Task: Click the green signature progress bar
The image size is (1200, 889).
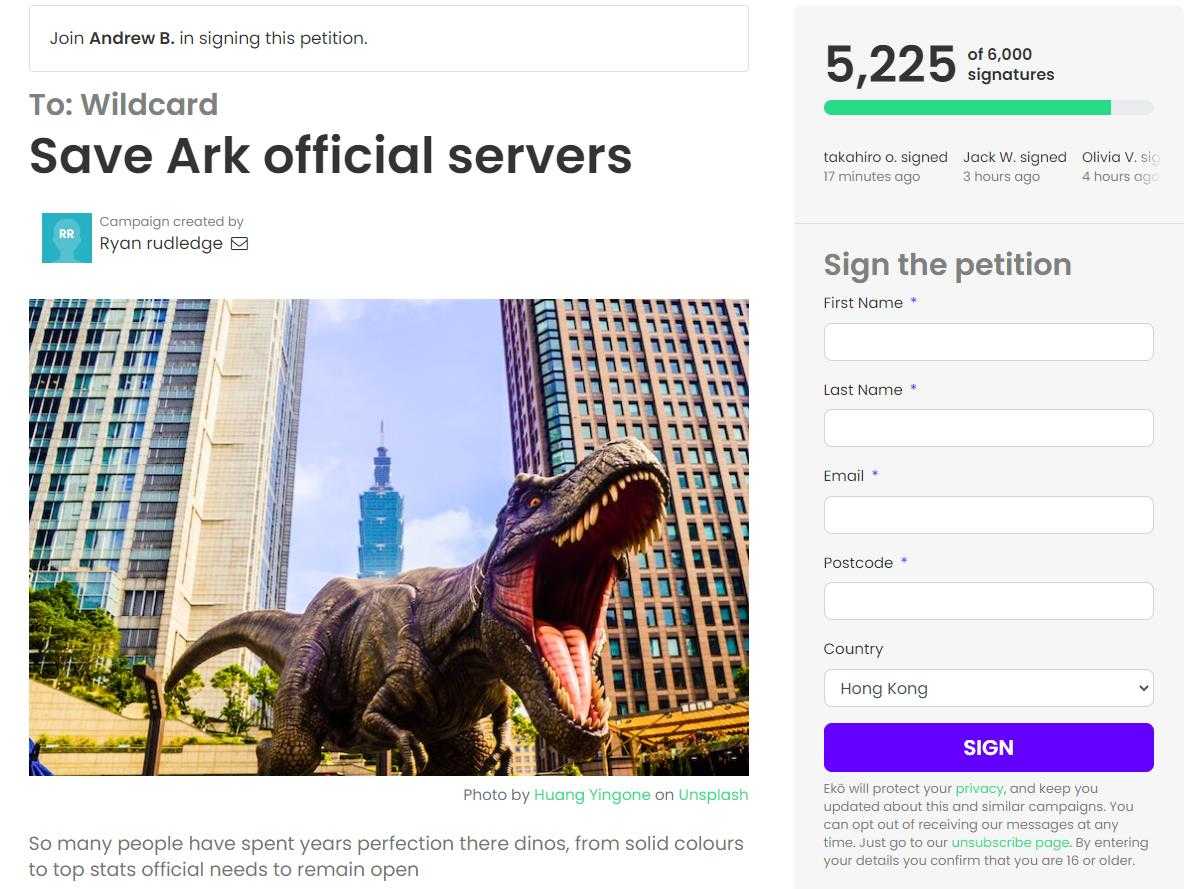Action: click(967, 108)
